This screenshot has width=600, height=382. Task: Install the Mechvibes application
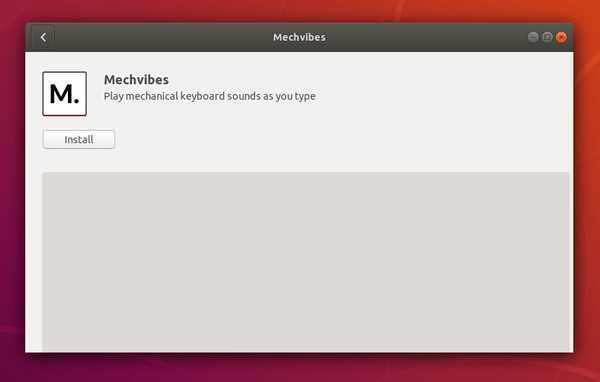79,139
